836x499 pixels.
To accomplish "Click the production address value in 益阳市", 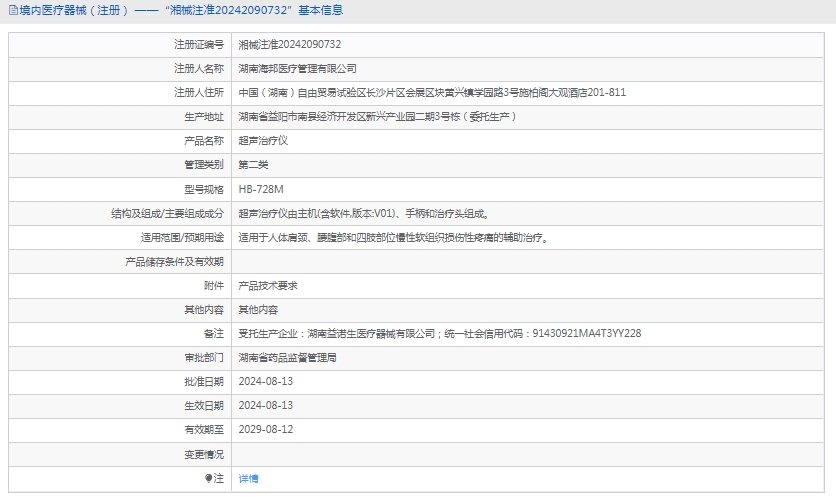I will tap(377, 117).
